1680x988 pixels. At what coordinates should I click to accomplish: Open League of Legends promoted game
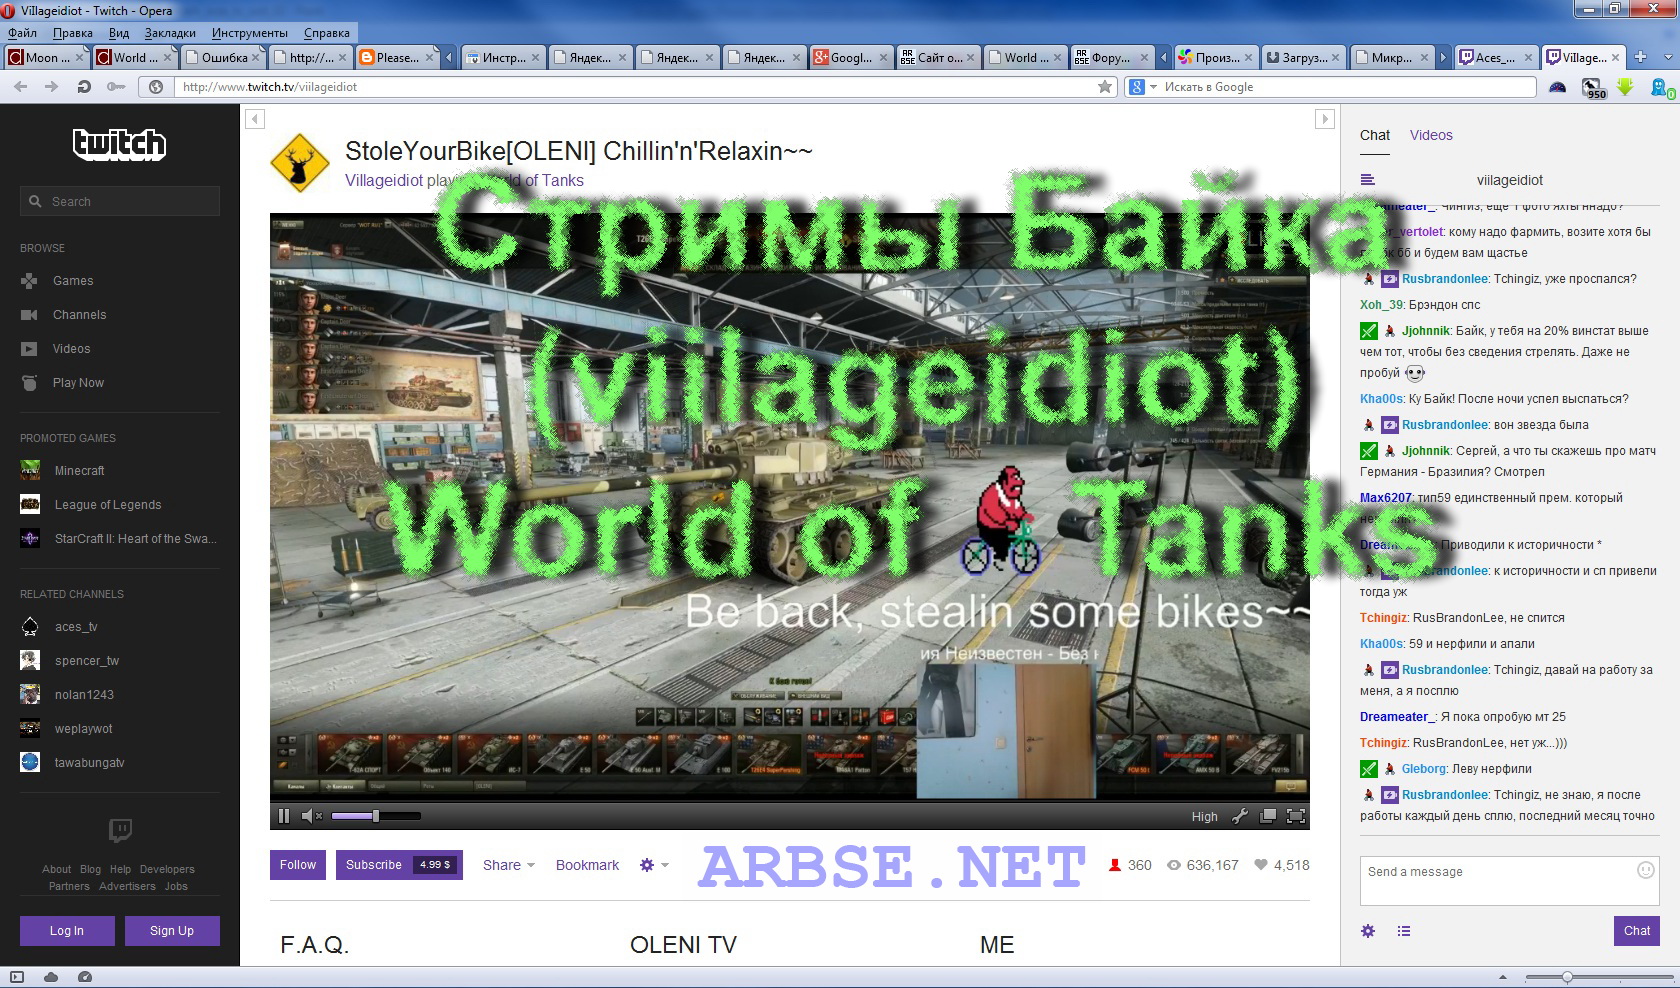pyautogui.click(x=107, y=505)
